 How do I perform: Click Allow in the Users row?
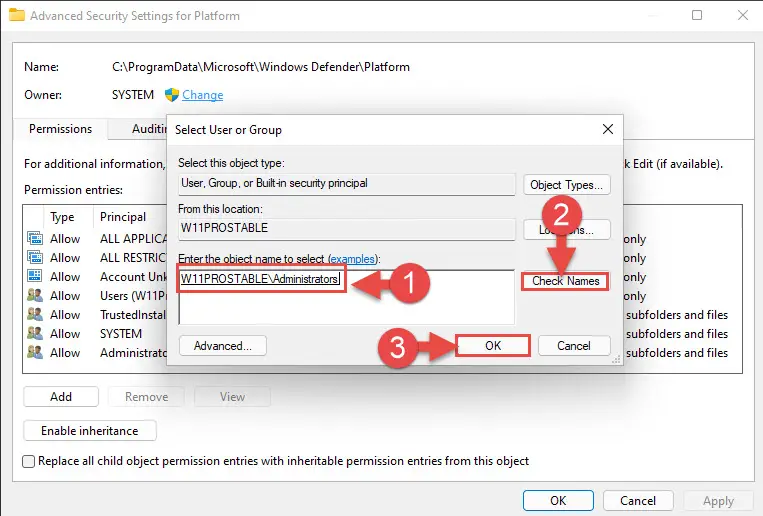tap(65, 295)
